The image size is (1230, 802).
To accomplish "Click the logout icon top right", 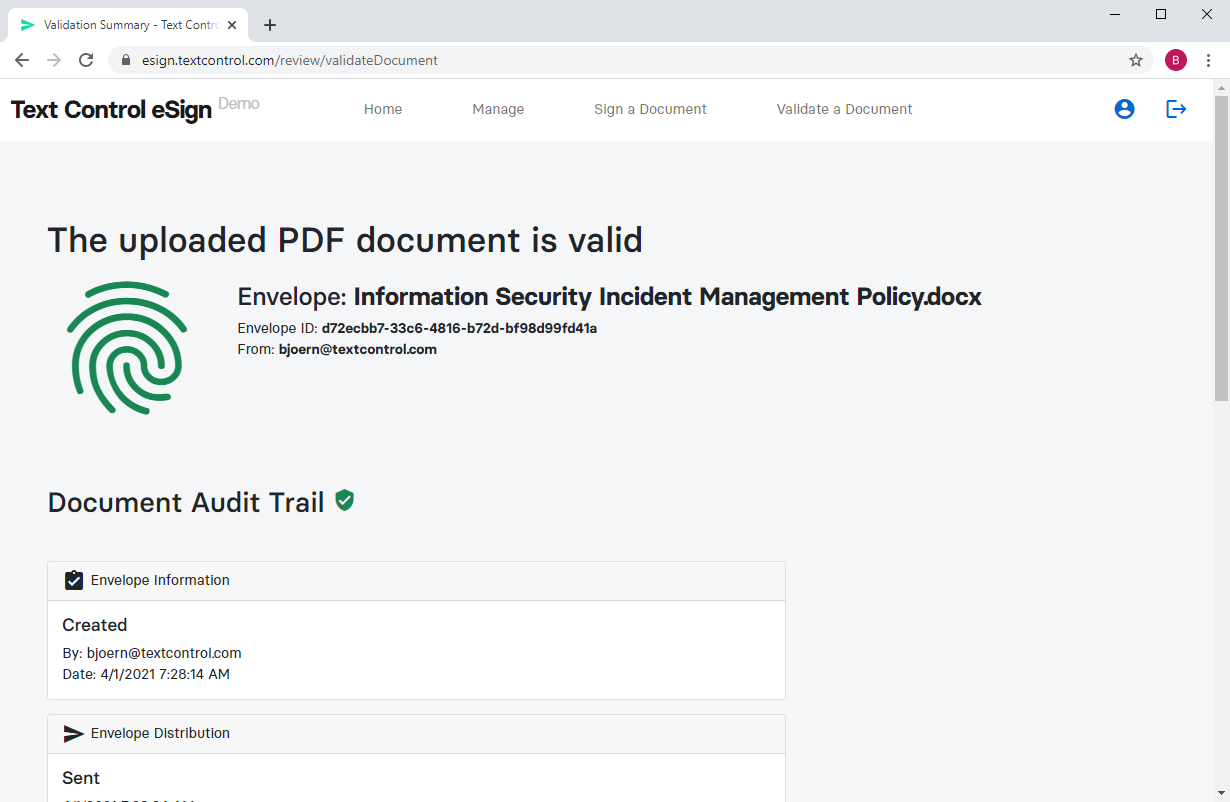I will pyautogui.click(x=1176, y=109).
